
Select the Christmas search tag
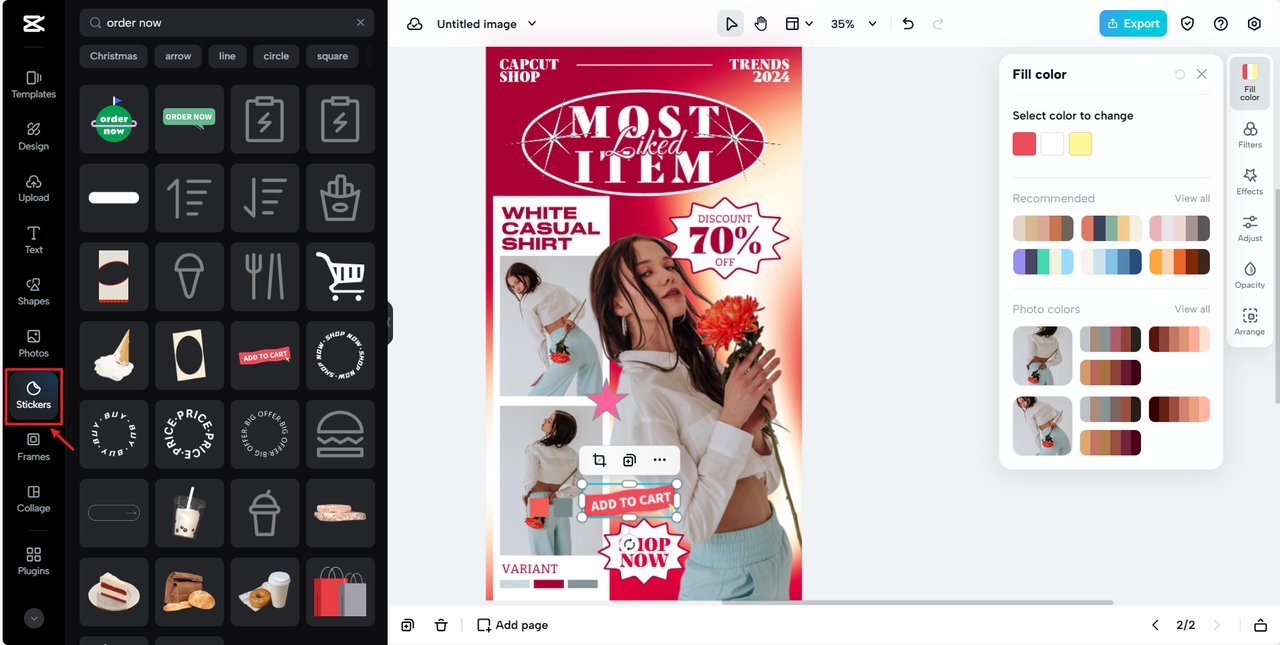pyautogui.click(x=114, y=56)
